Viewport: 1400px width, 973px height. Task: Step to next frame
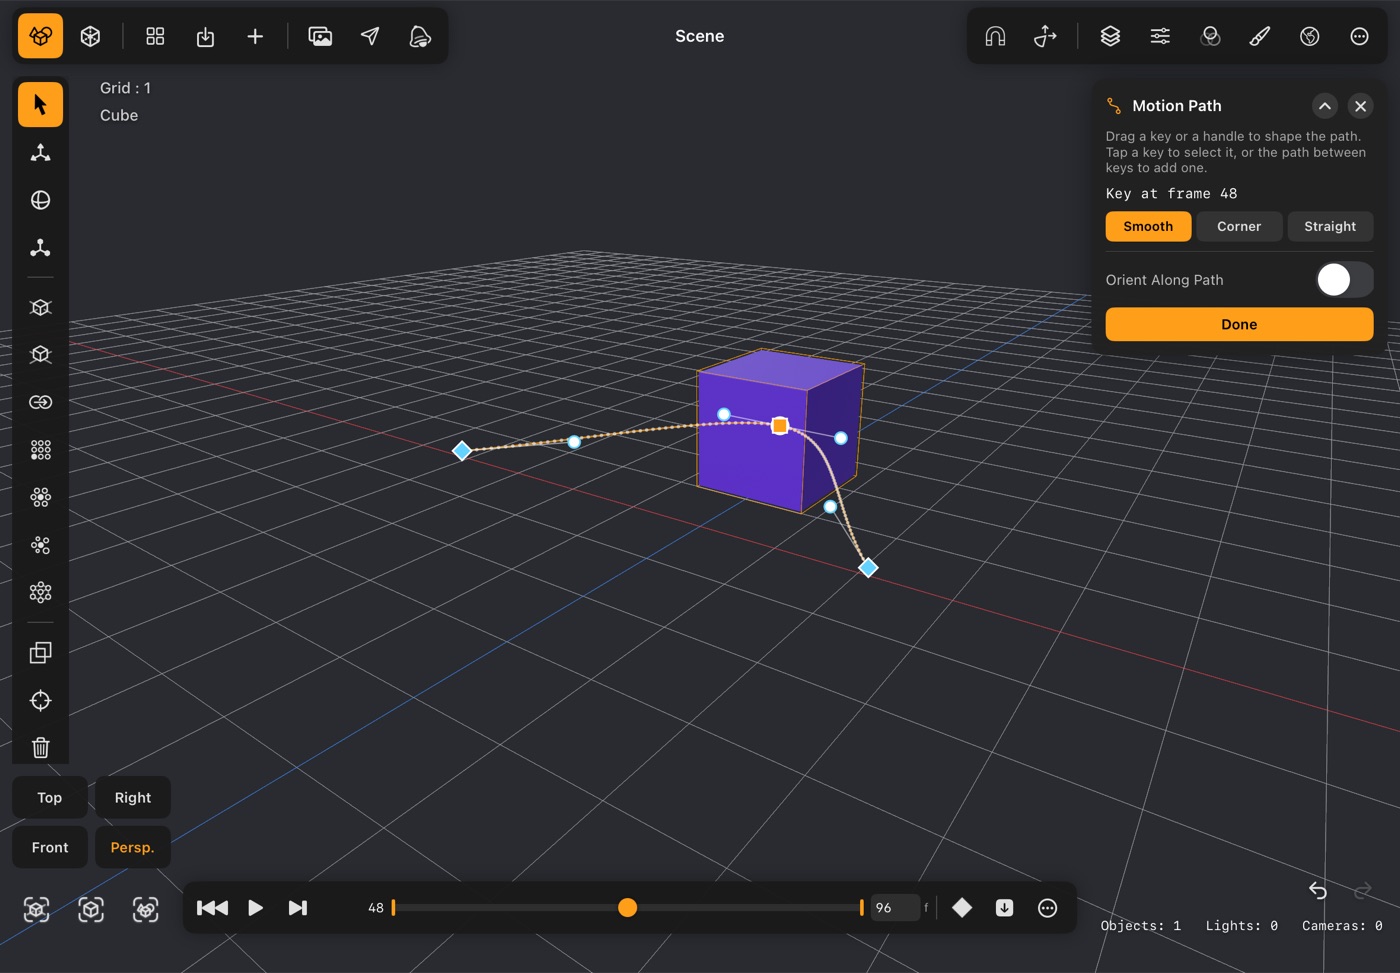tap(298, 908)
